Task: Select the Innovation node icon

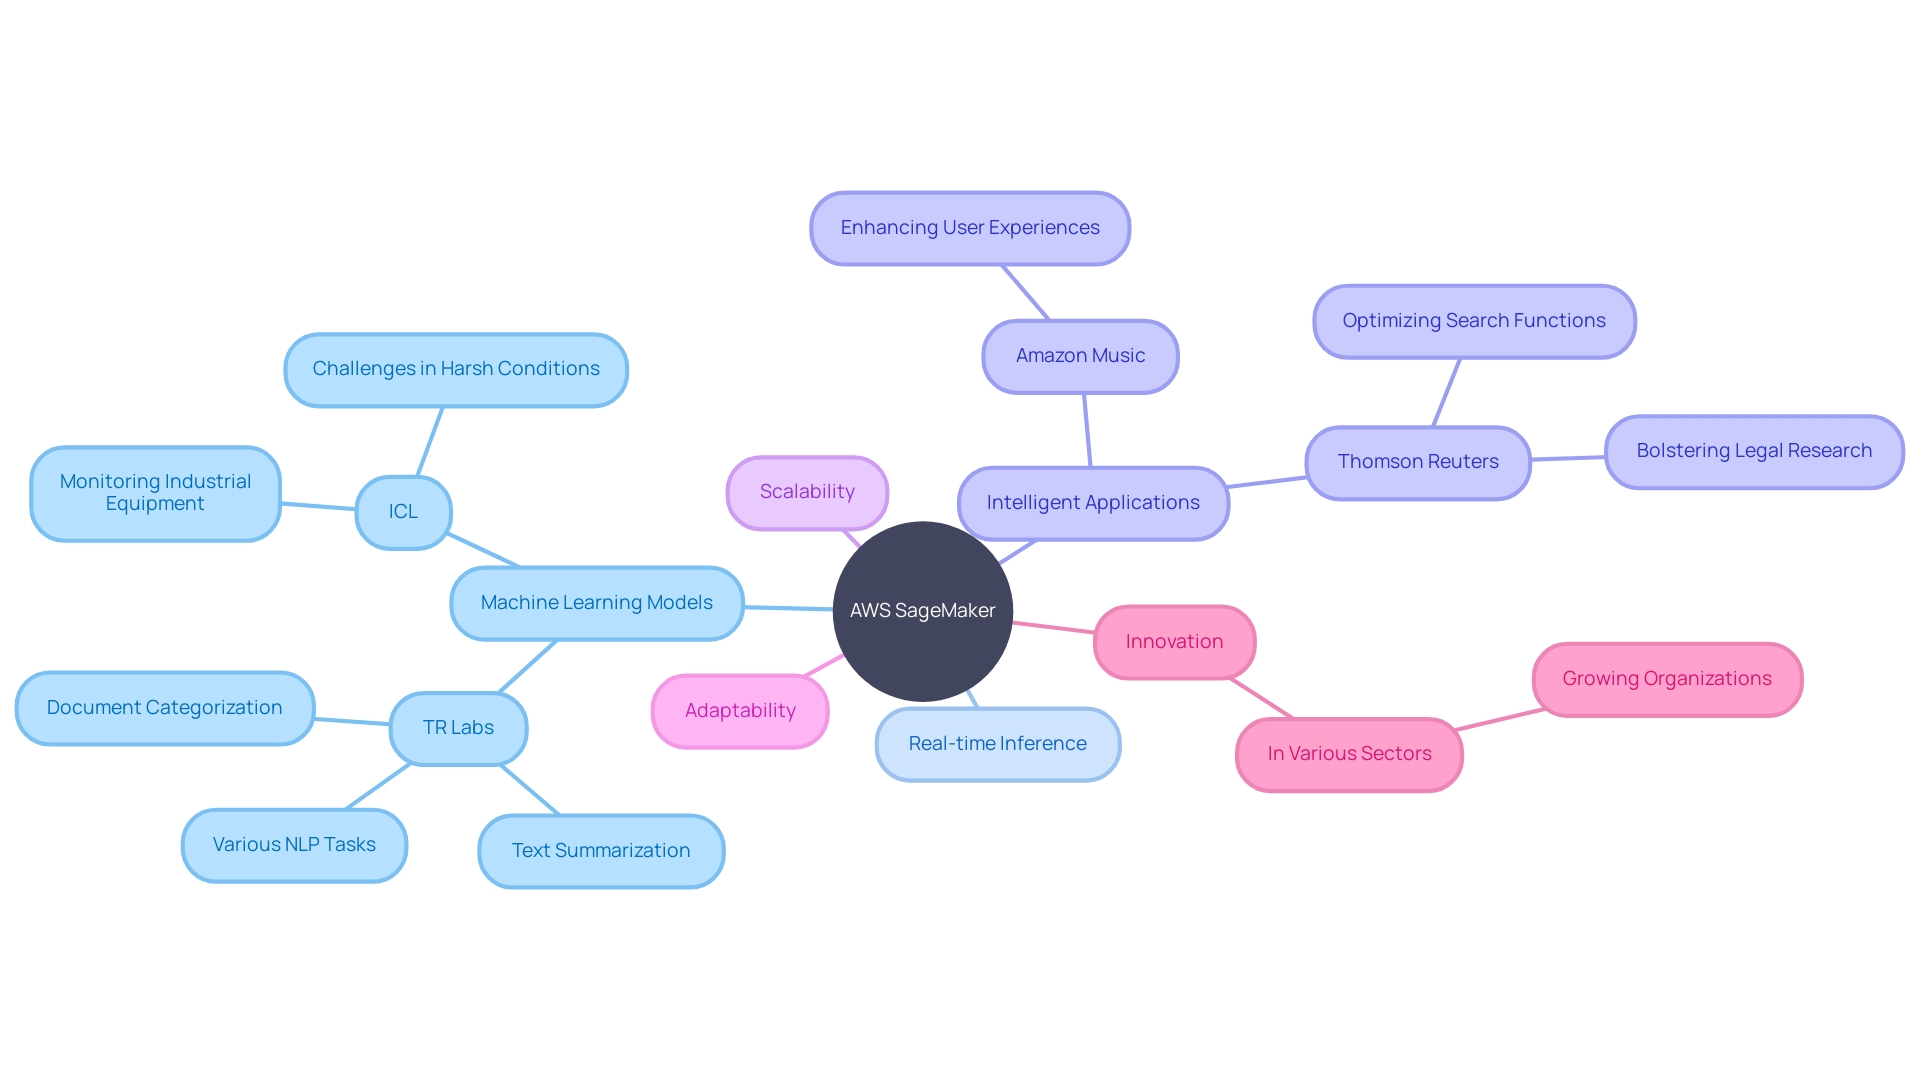Action: (x=1174, y=640)
